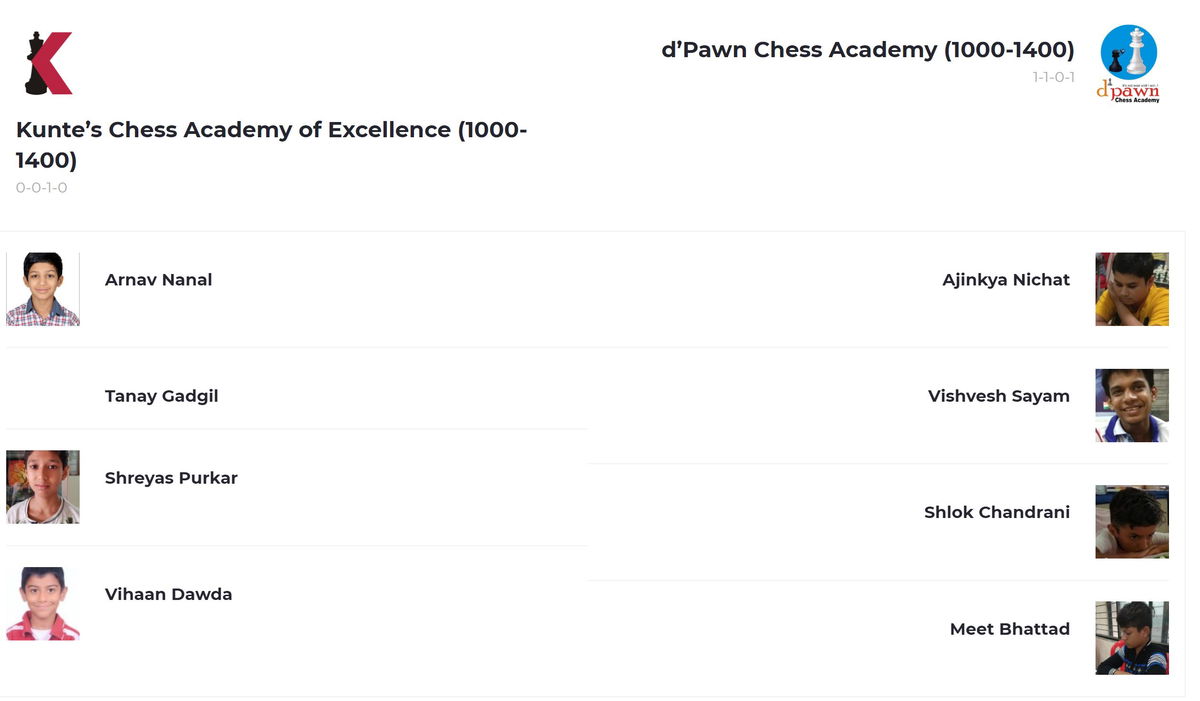
Task: Click Kunte's Chess Academy red K logo
Action: click(x=48, y=63)
